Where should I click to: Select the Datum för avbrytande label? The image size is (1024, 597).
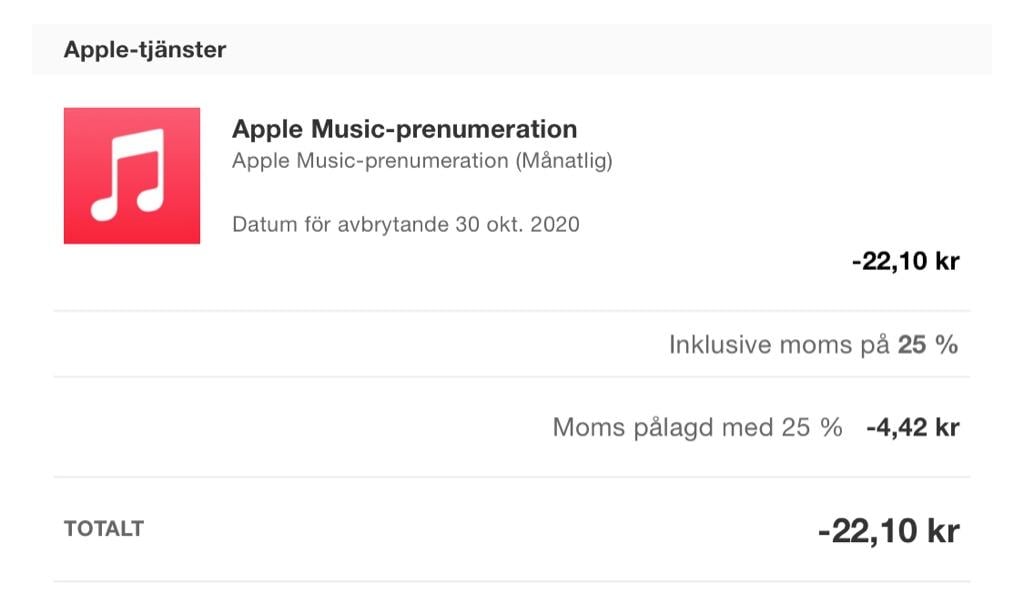(341, 225)
